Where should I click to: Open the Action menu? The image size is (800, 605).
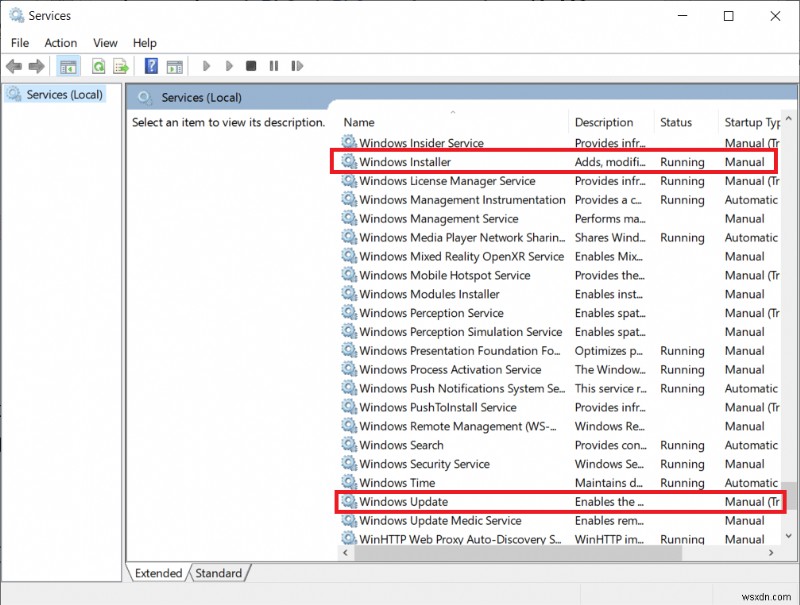point(60,43)
